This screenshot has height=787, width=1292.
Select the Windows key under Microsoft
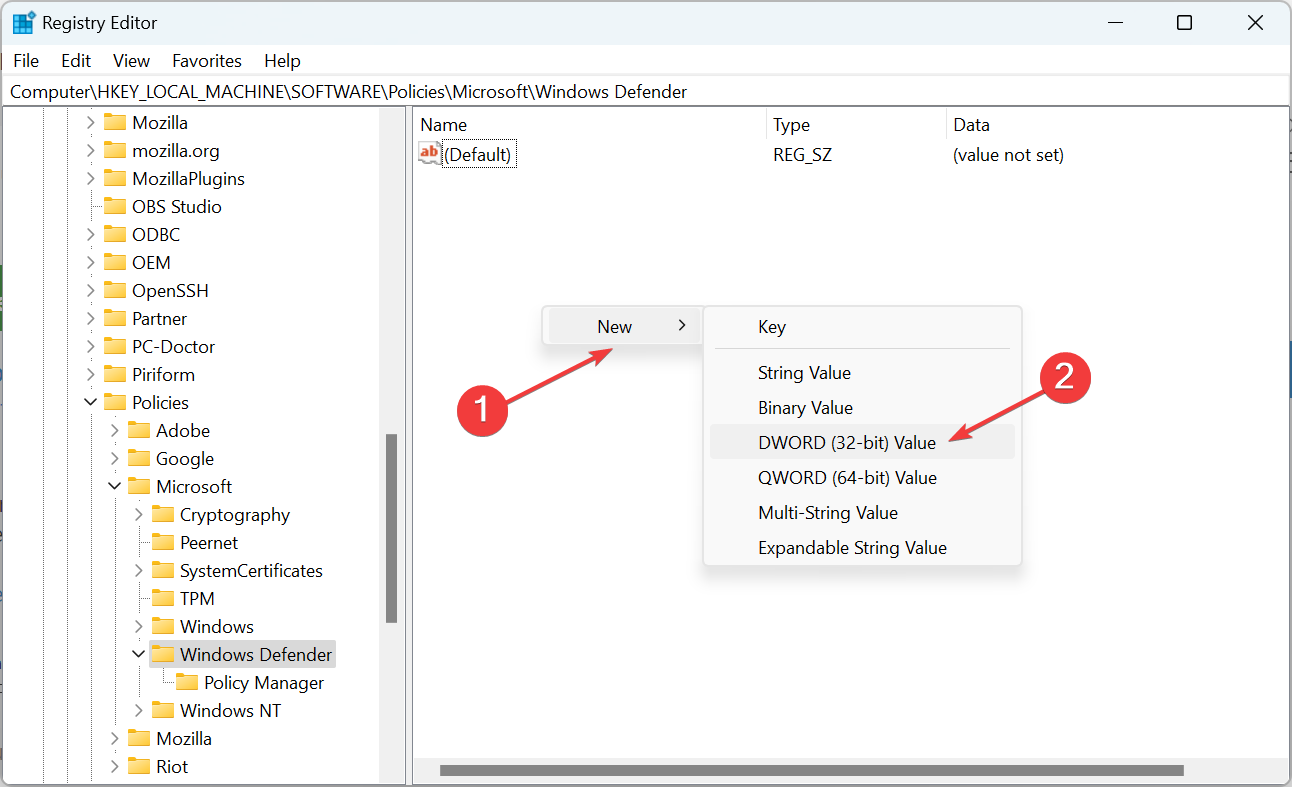[217, 626]
